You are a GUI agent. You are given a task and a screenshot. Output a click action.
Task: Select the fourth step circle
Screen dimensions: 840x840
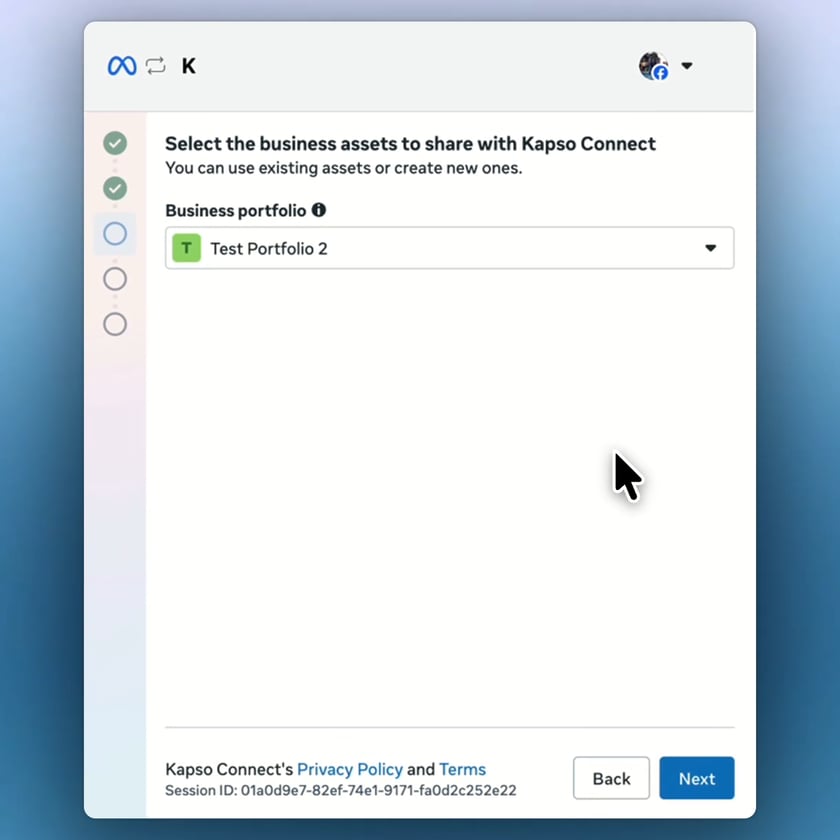115,279
